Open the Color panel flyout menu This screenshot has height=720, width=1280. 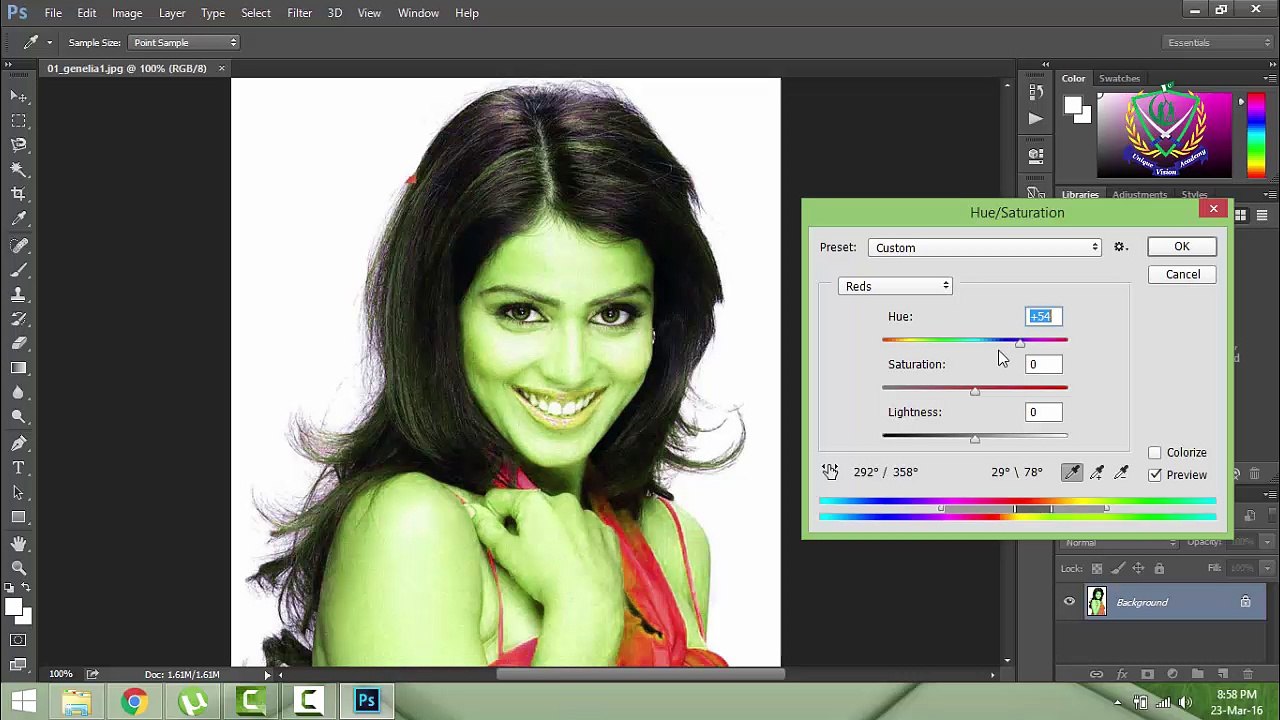pyautogui.click(x=1270, y=78)
